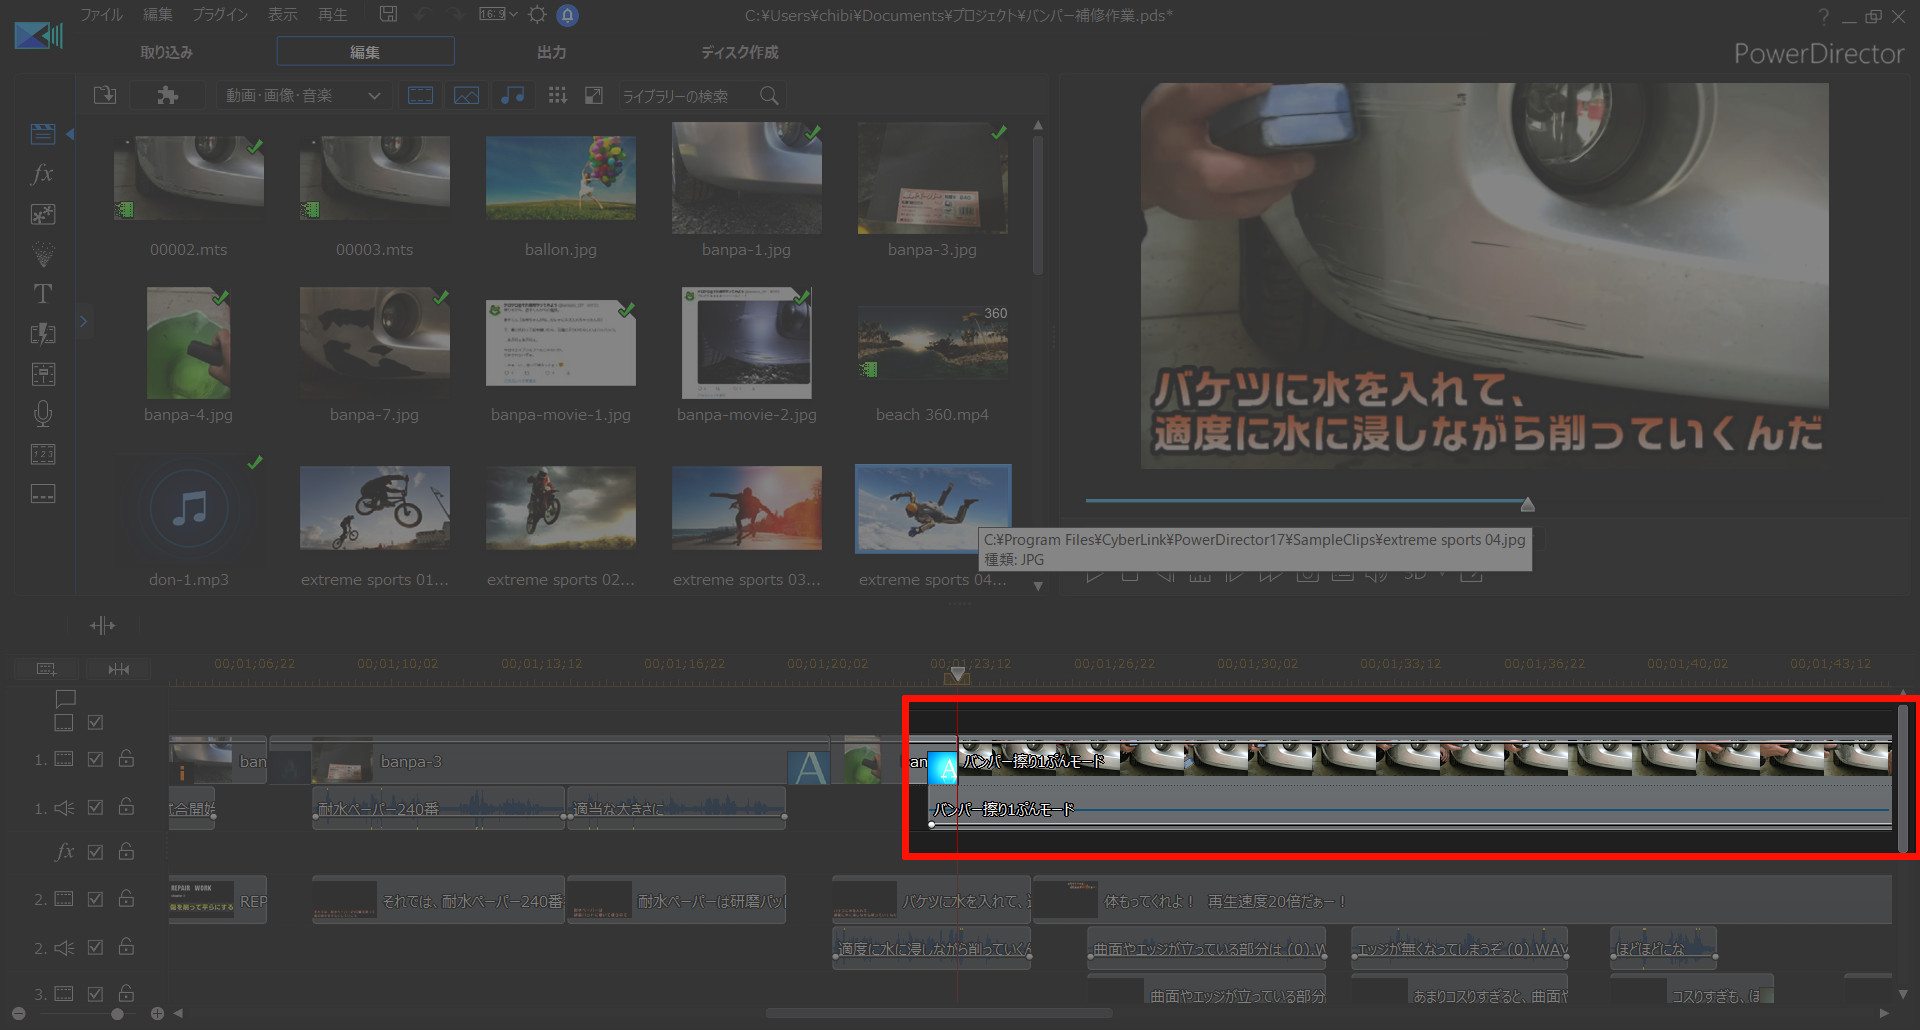Click the split clip tool icon

102,626
